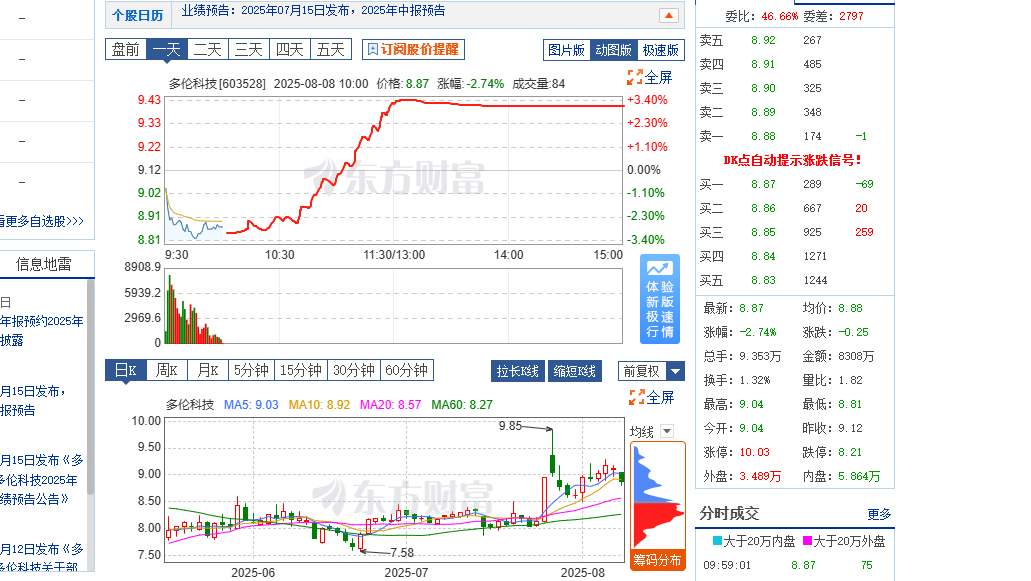
Task: Switch to 动图版 chart mode
Action: coord(613,50)
